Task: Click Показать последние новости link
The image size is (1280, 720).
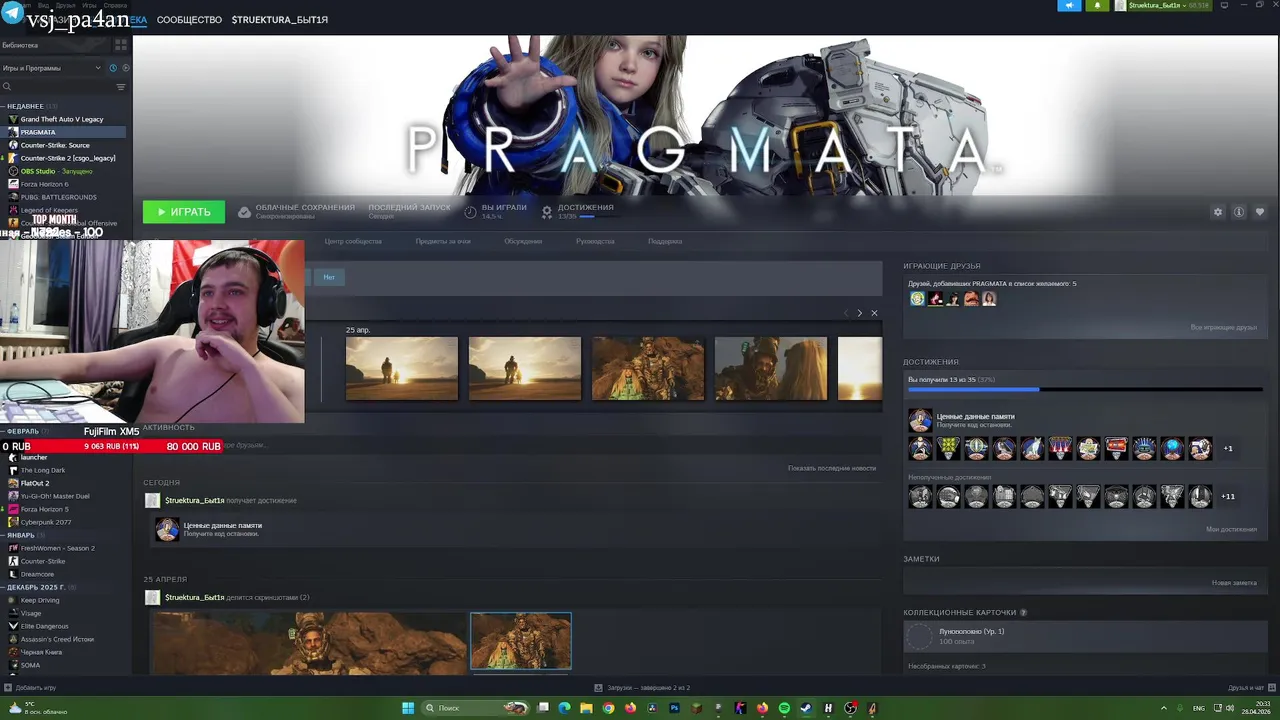Action: (831, 468)
